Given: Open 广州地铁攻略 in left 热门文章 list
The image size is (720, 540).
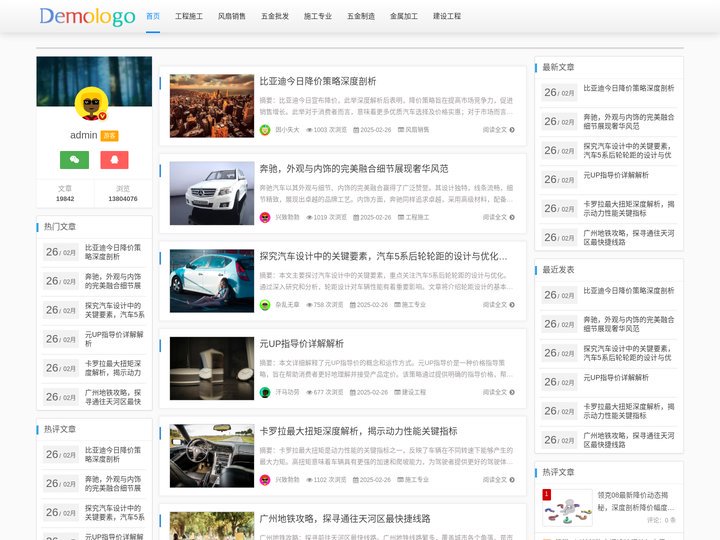Looking at the screenshot, I should (113, 397).
